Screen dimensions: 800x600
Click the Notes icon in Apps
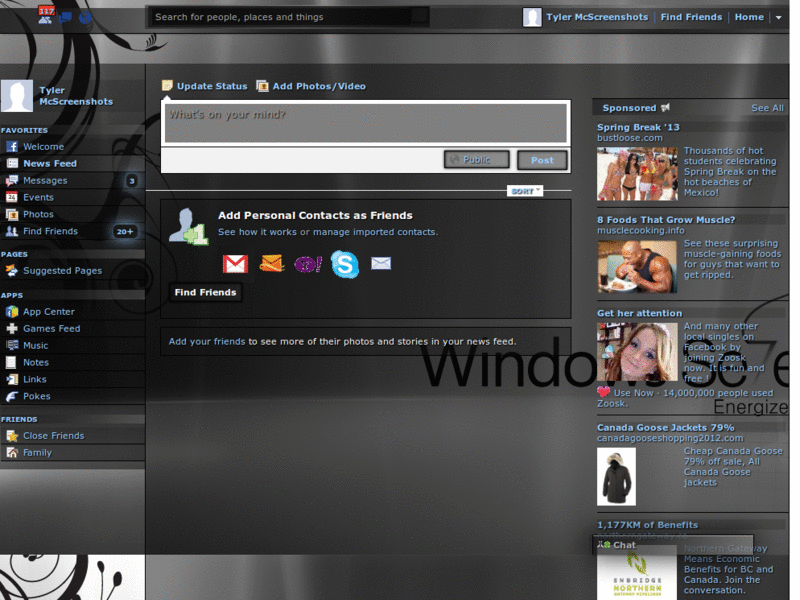pyautogui.click(x=11, y=362)
